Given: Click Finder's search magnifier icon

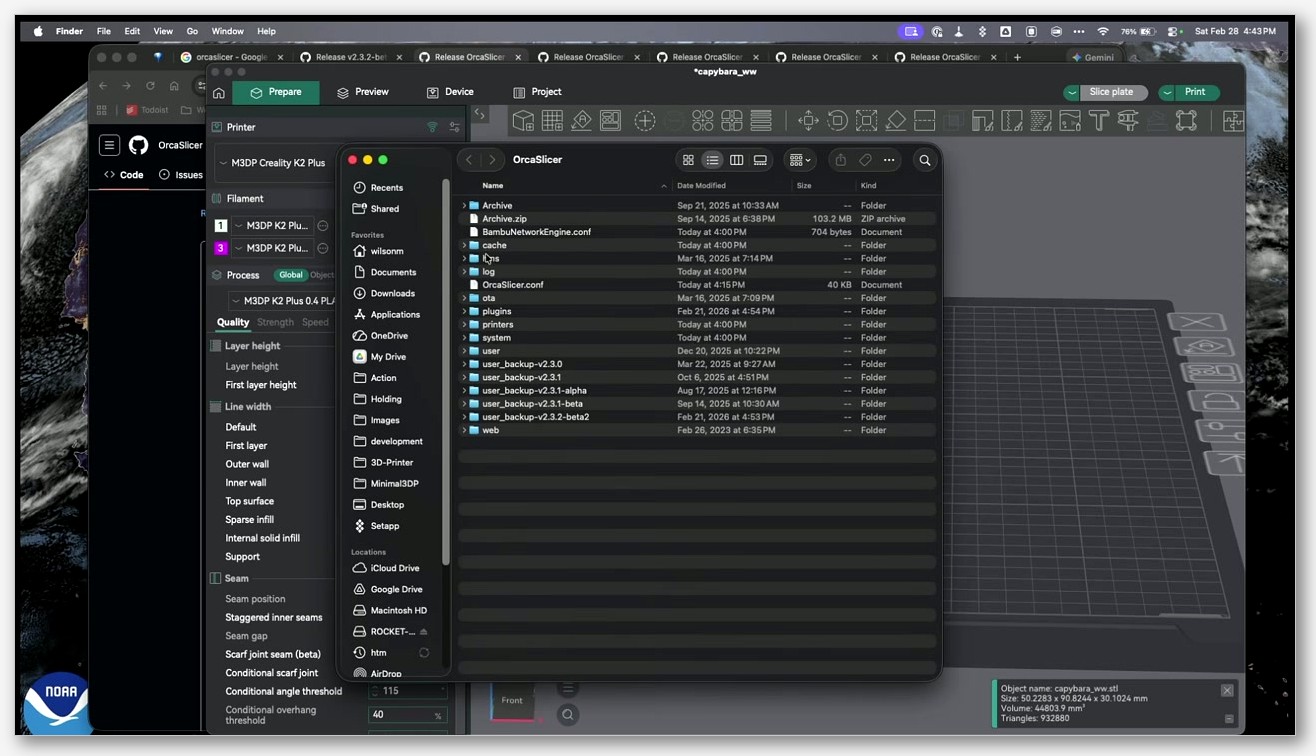Looking at the screenshot, I should coord(925,160).
